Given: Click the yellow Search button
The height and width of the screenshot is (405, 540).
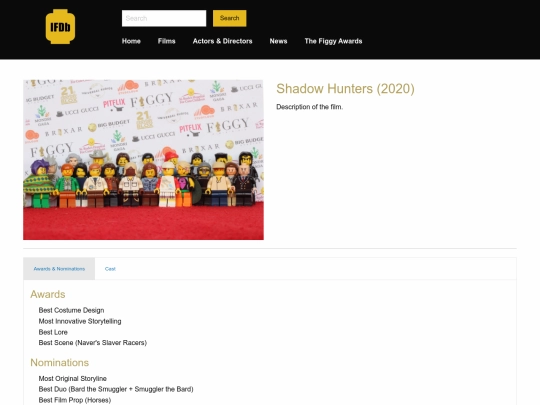Looking at the screenshot, I should tap(229, 18).
